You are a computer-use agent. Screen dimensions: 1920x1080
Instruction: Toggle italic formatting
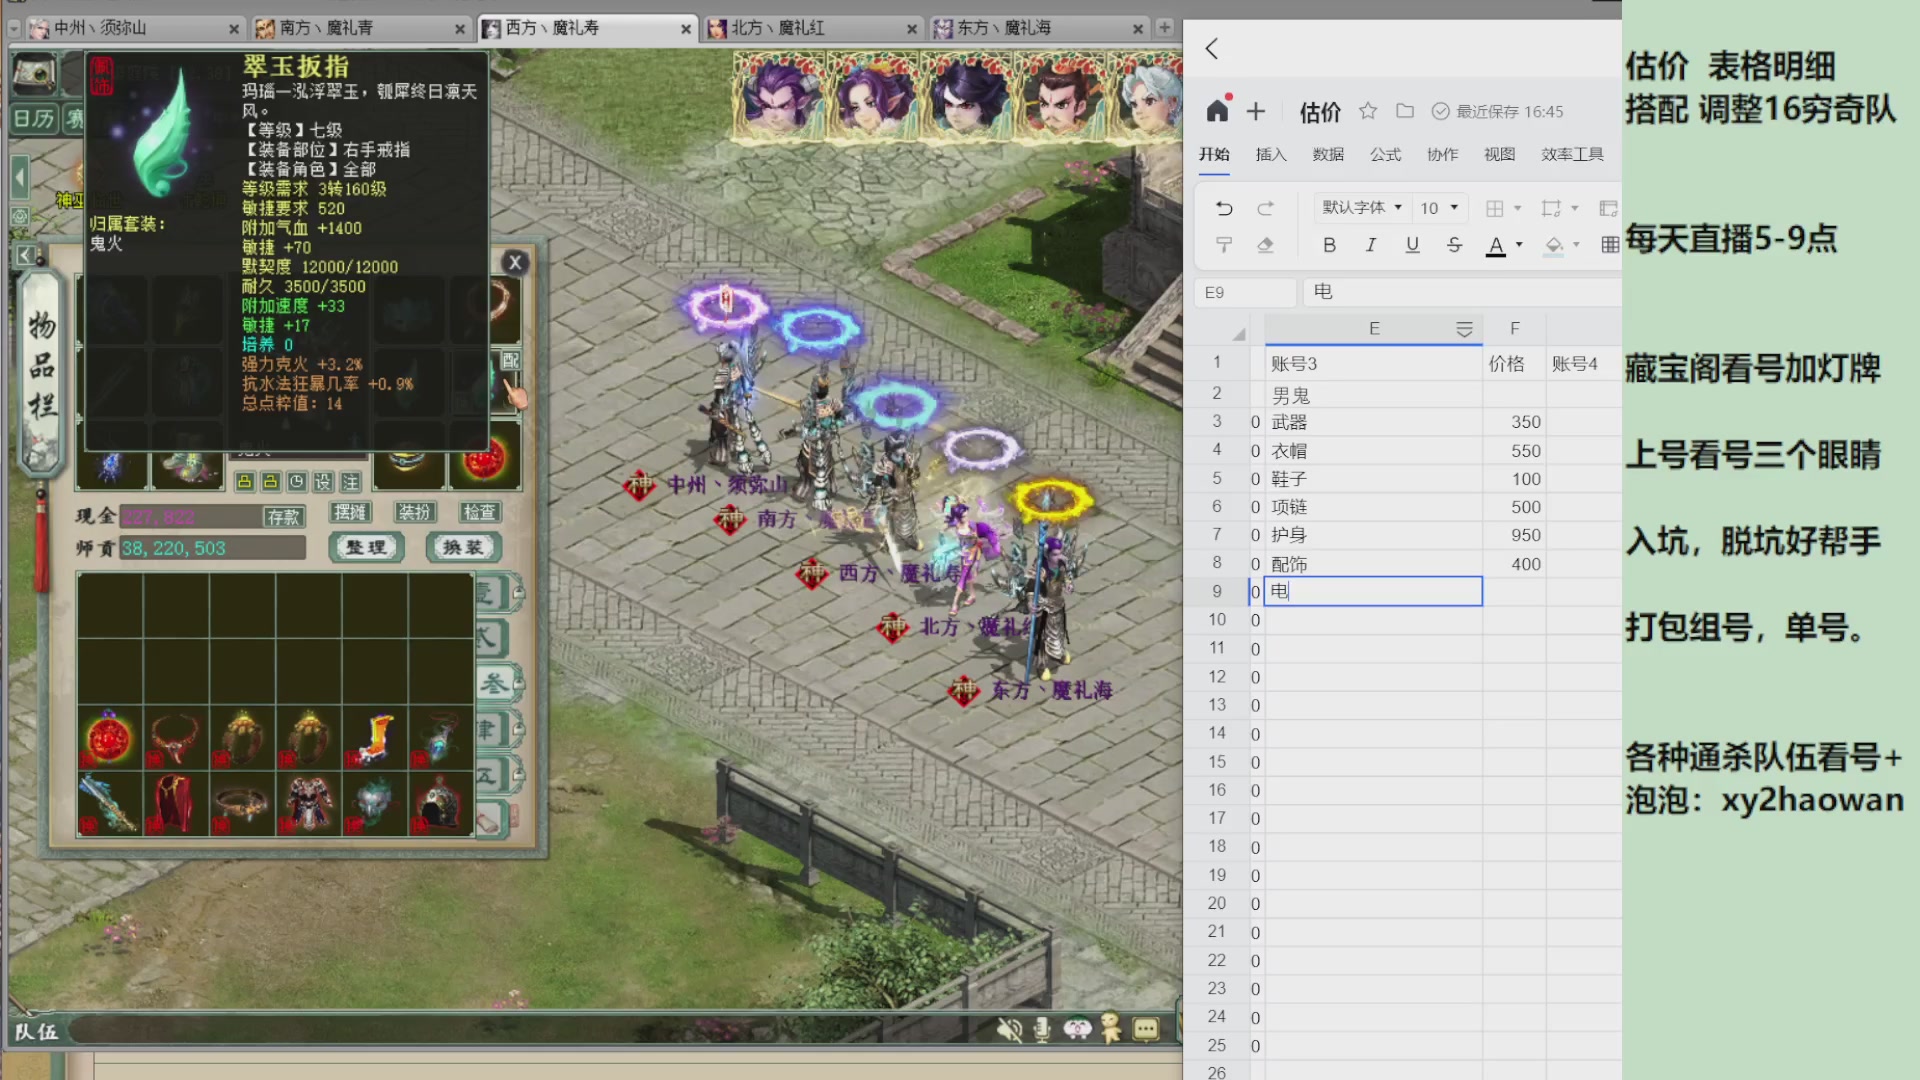click(x=1371, y=245)
